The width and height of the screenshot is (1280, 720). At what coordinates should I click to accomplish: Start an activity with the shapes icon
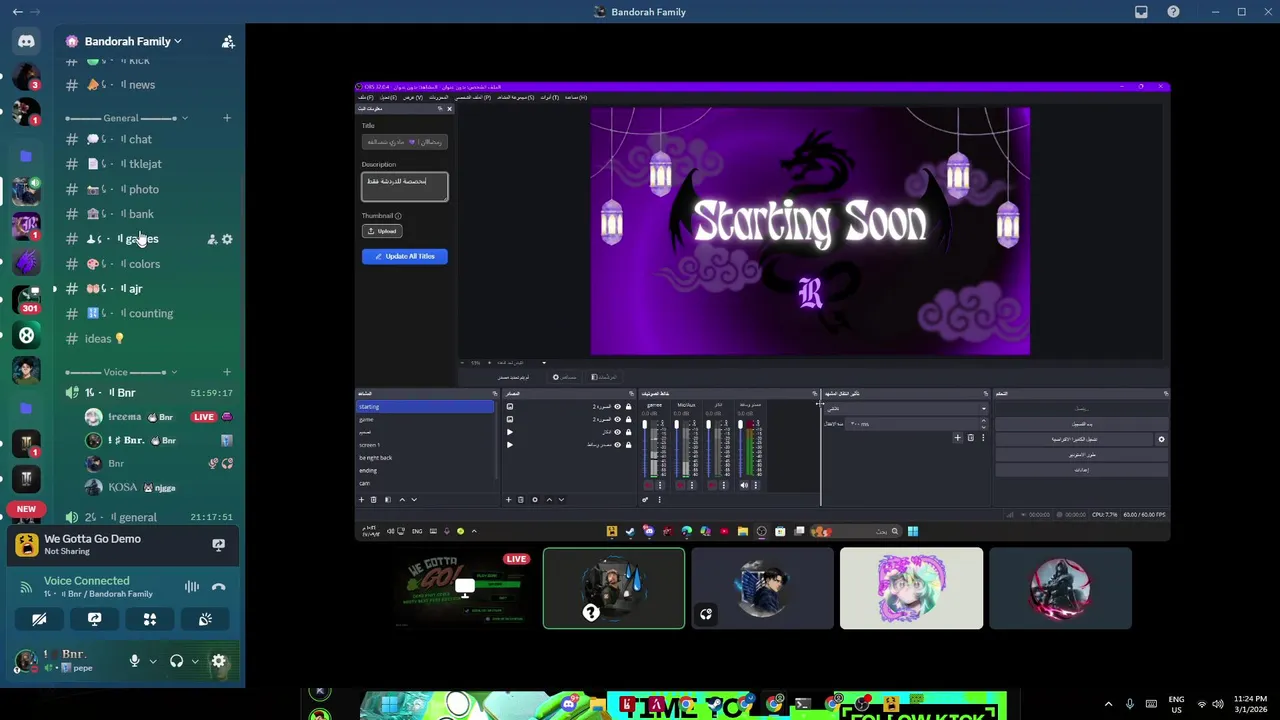pyautogui.click(x=150, y=619)
